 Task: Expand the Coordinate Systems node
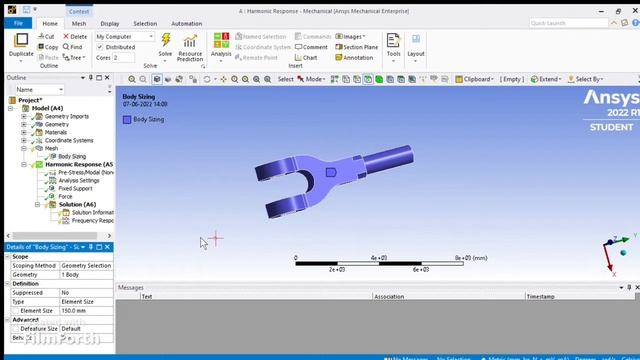pyautogui.click(x=24, y=140)
